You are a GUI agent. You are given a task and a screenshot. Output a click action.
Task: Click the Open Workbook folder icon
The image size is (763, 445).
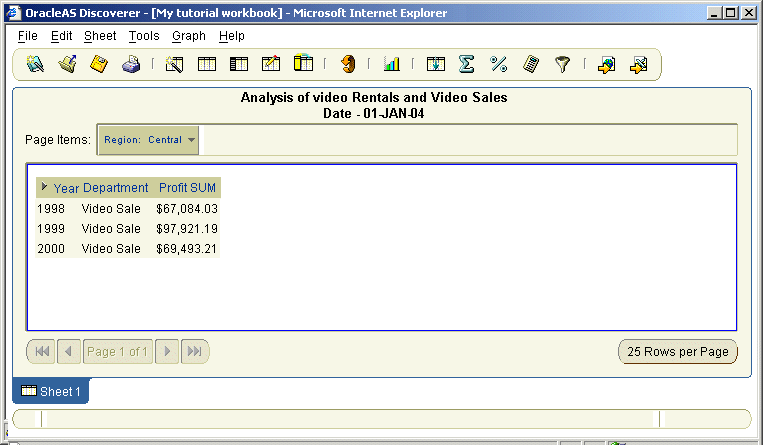68,64
